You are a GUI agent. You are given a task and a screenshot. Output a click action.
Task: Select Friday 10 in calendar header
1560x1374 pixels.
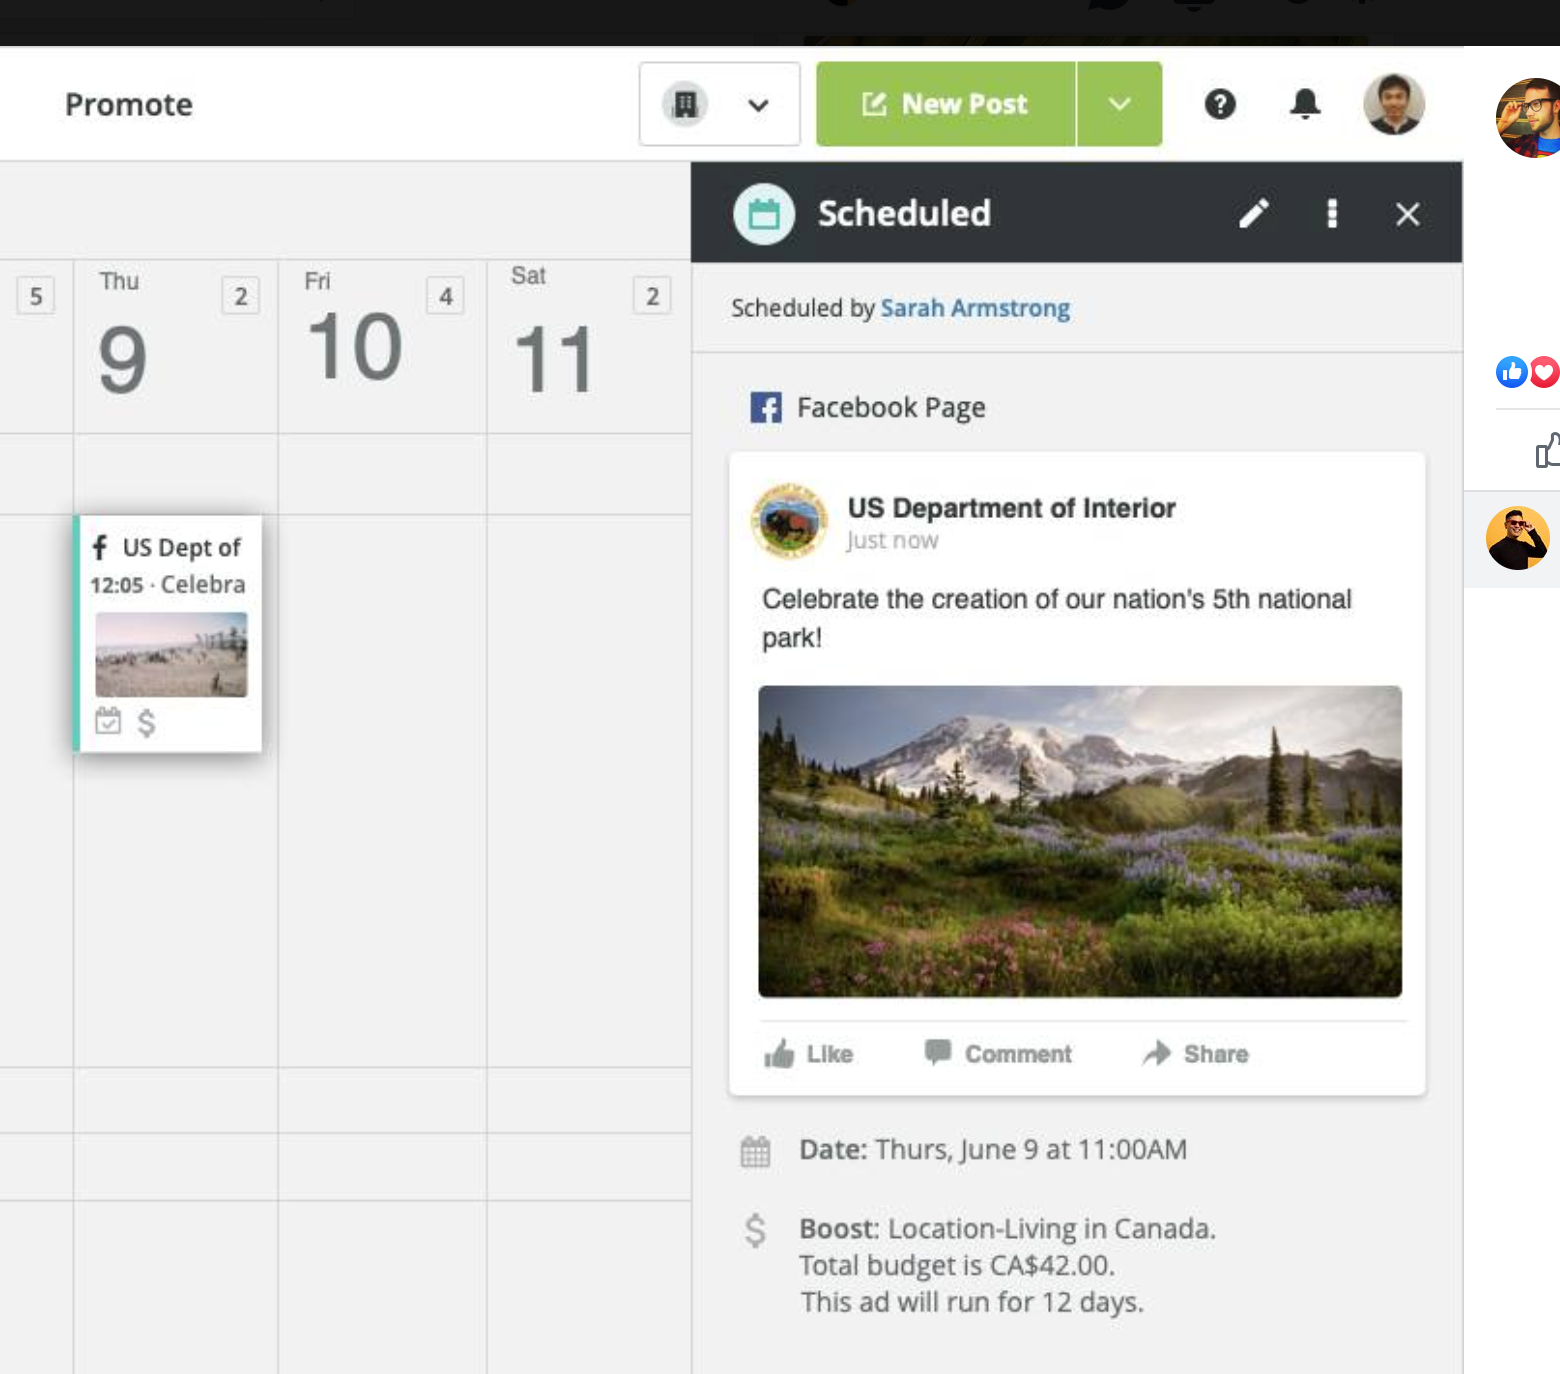click(355, 346)
